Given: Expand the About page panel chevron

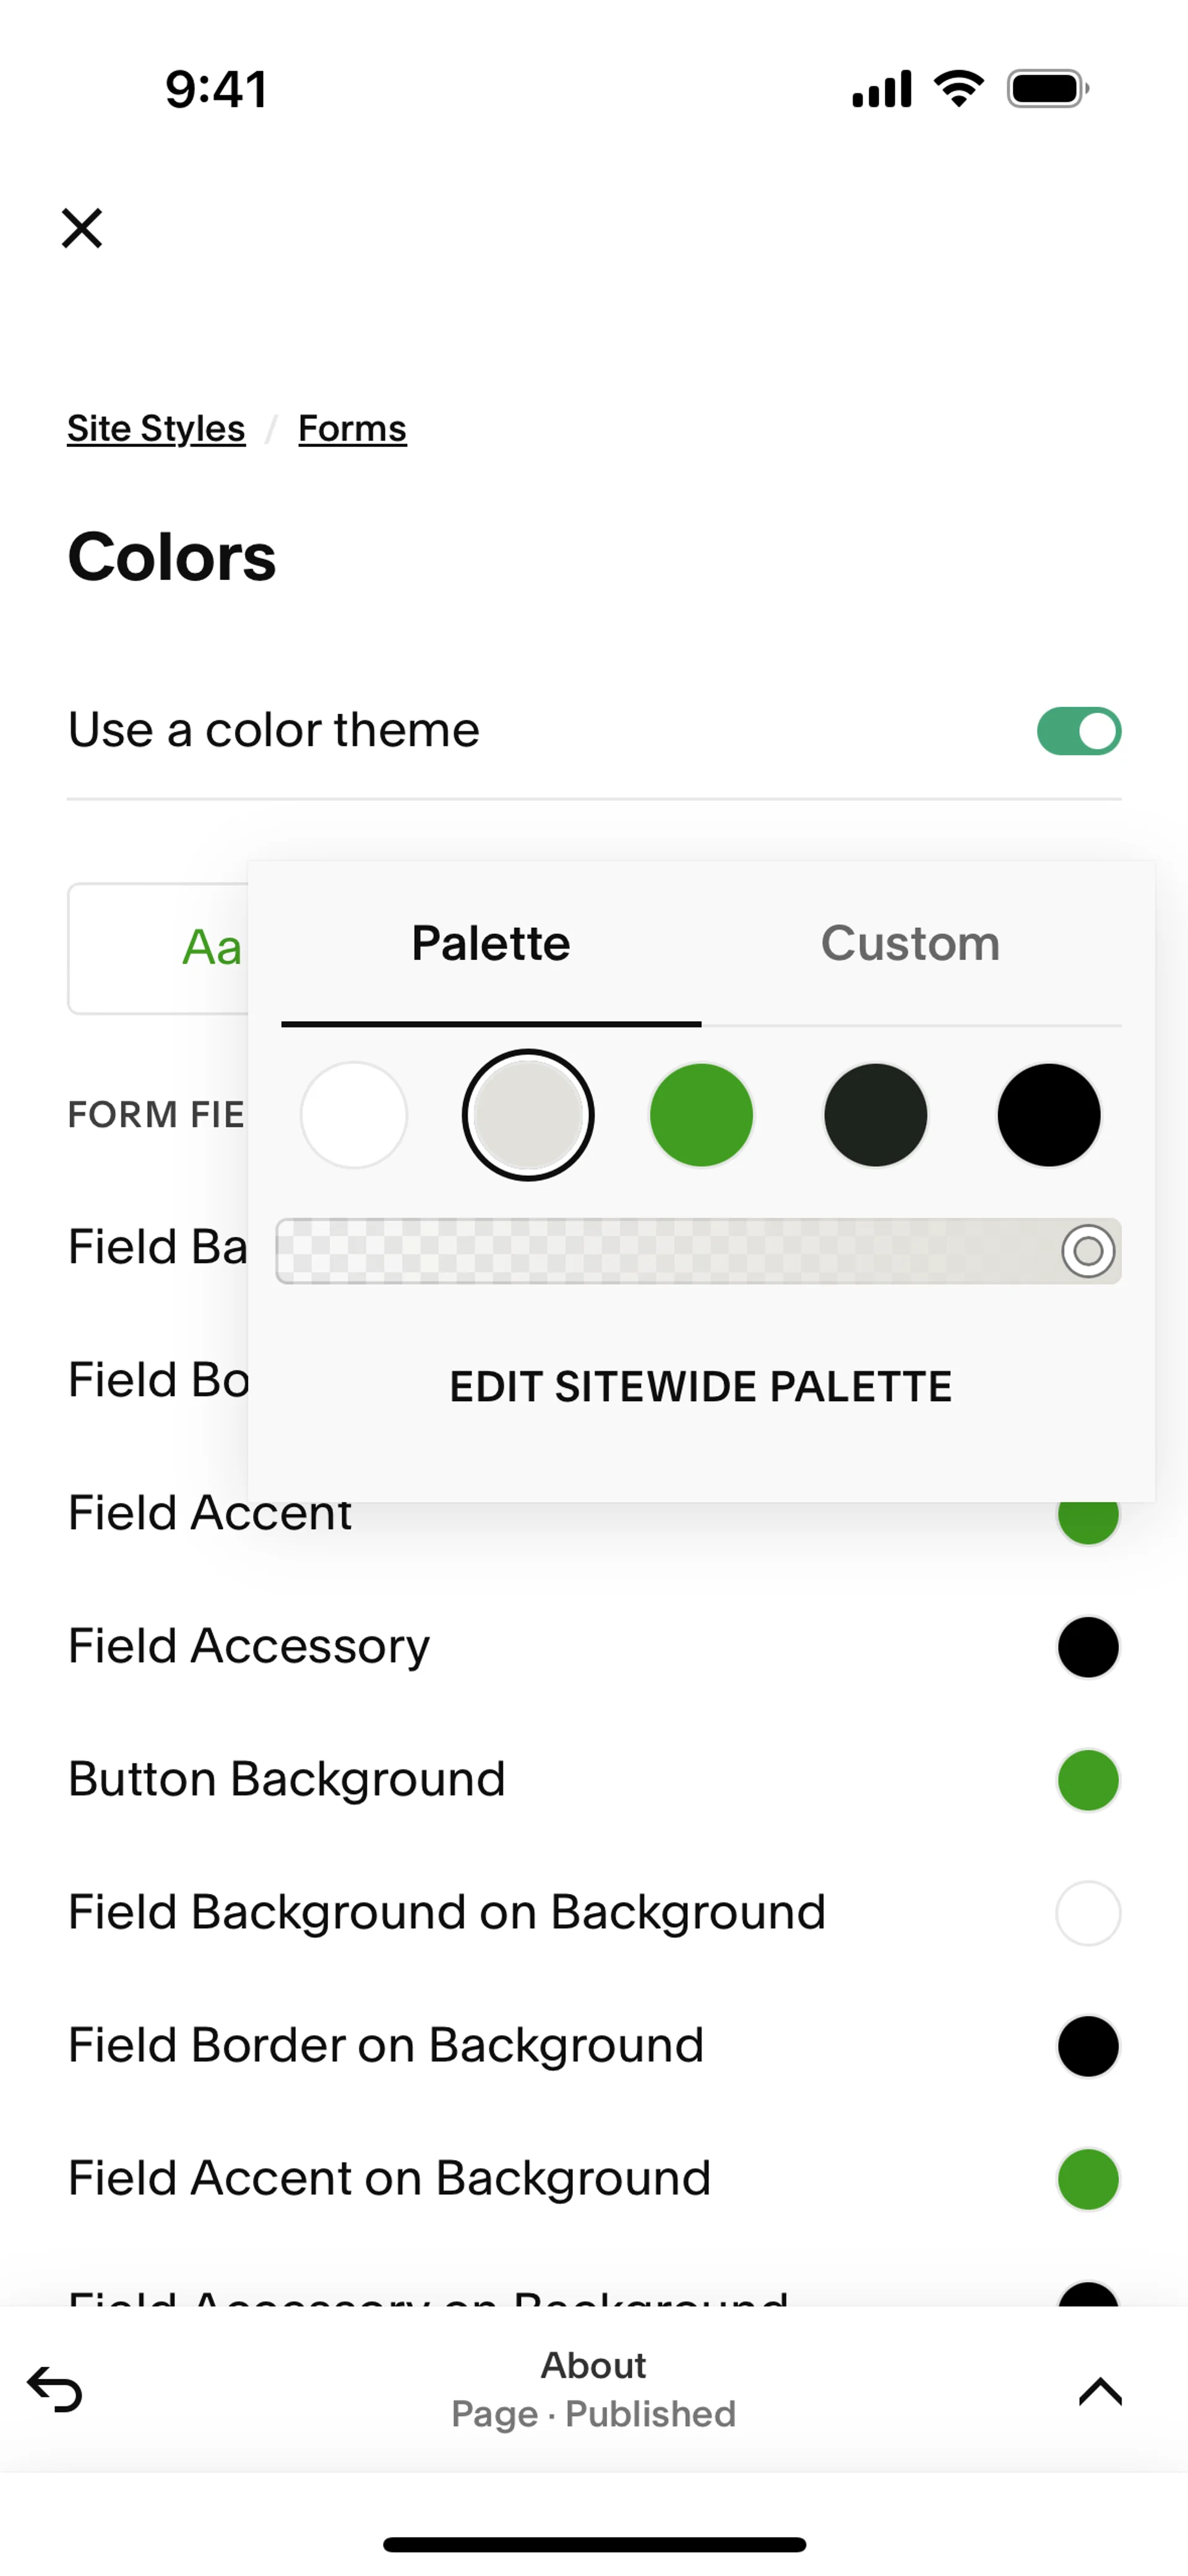Looking at the screenshot, I should coord(1100,2390).
